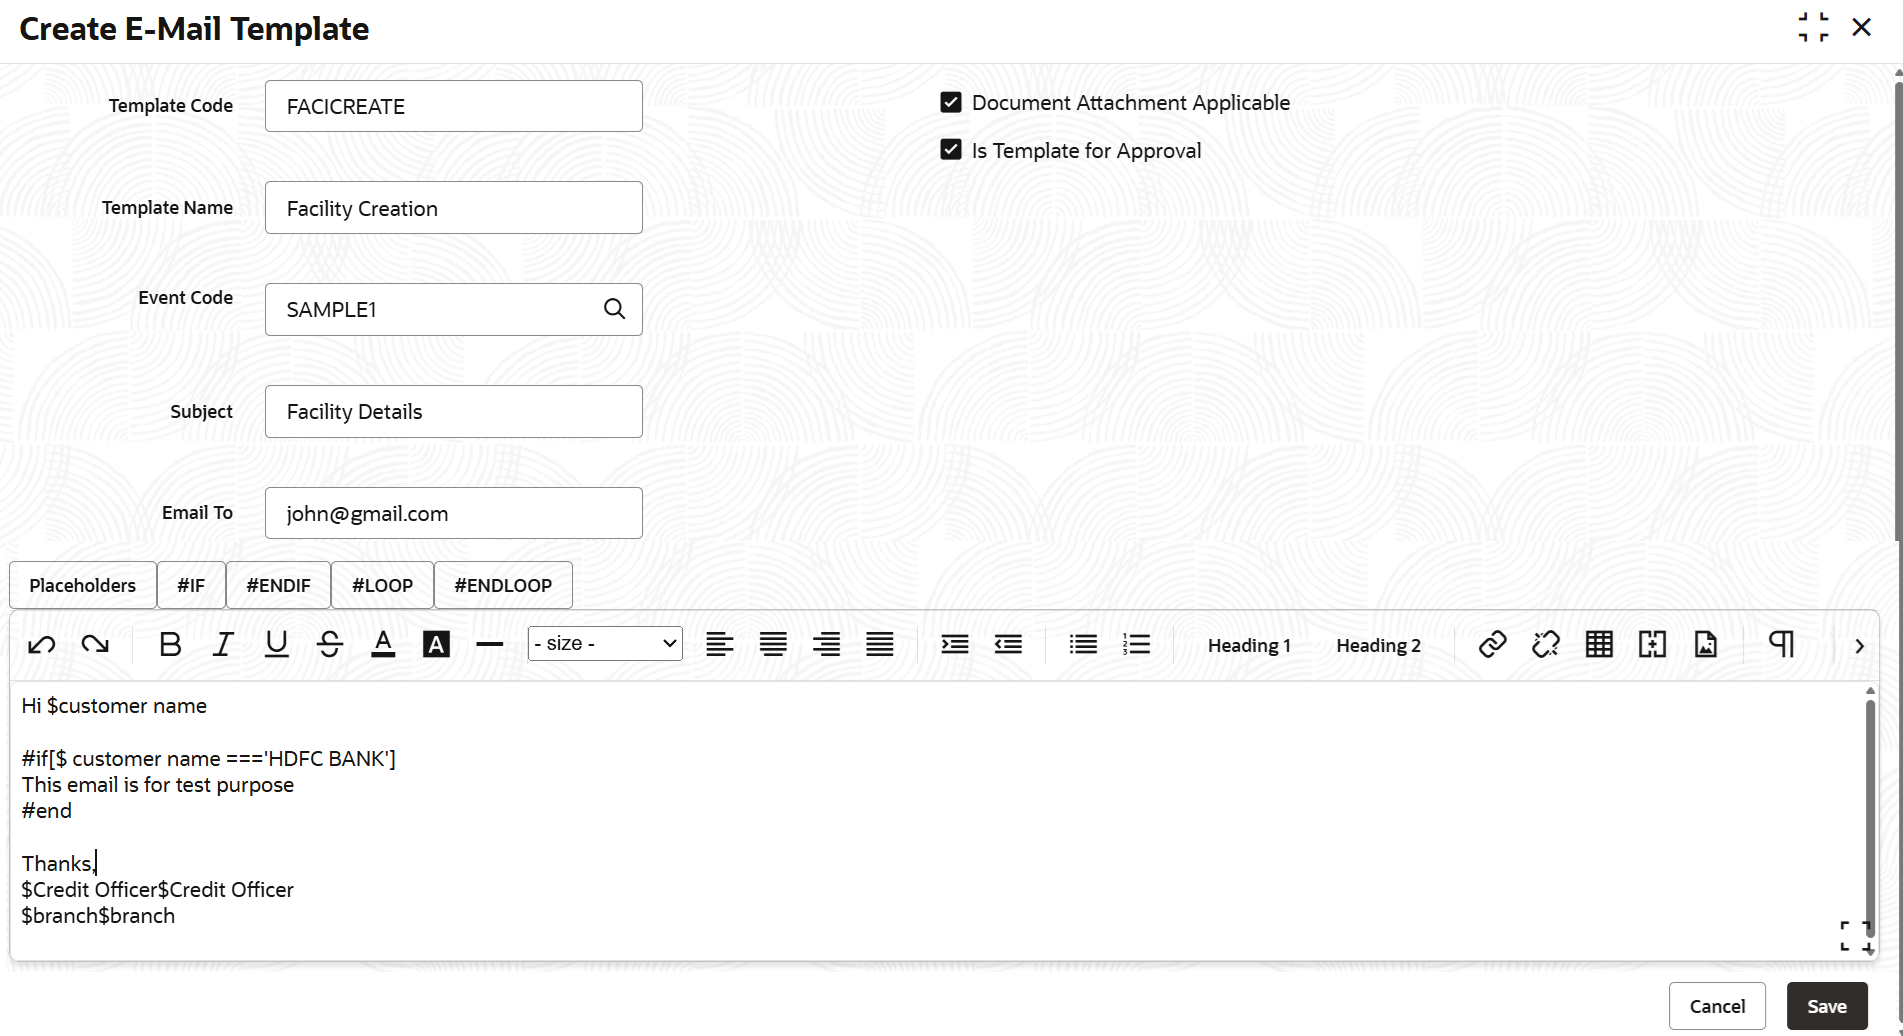Click the "$Credit Officer$Credit Officer" line
The image size is (1903, 1036).
click(x=158, y=890)
